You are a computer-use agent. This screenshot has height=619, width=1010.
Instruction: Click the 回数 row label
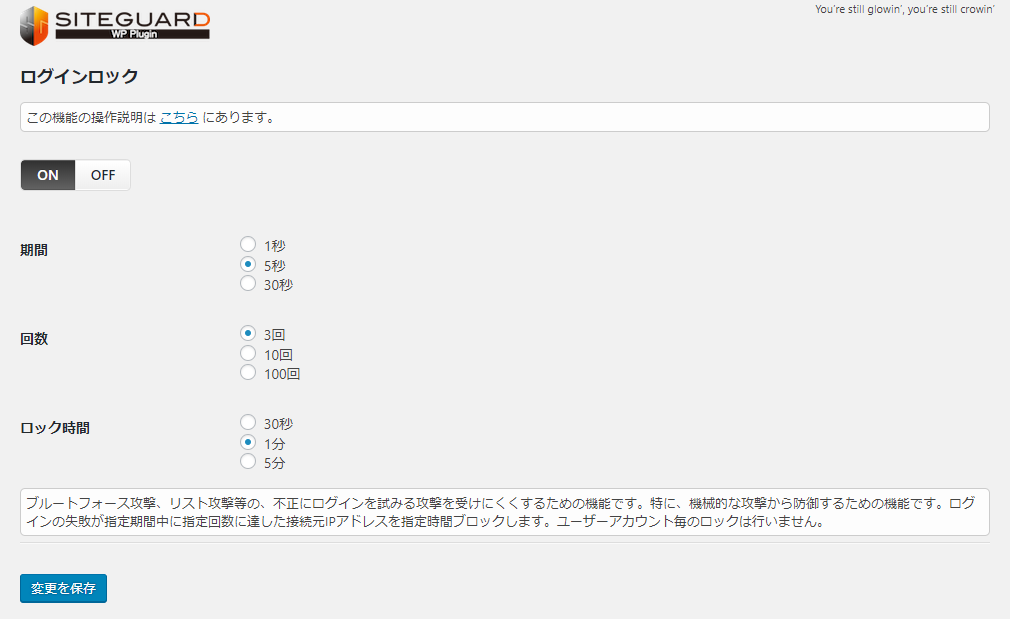click(x=34, y=339)
